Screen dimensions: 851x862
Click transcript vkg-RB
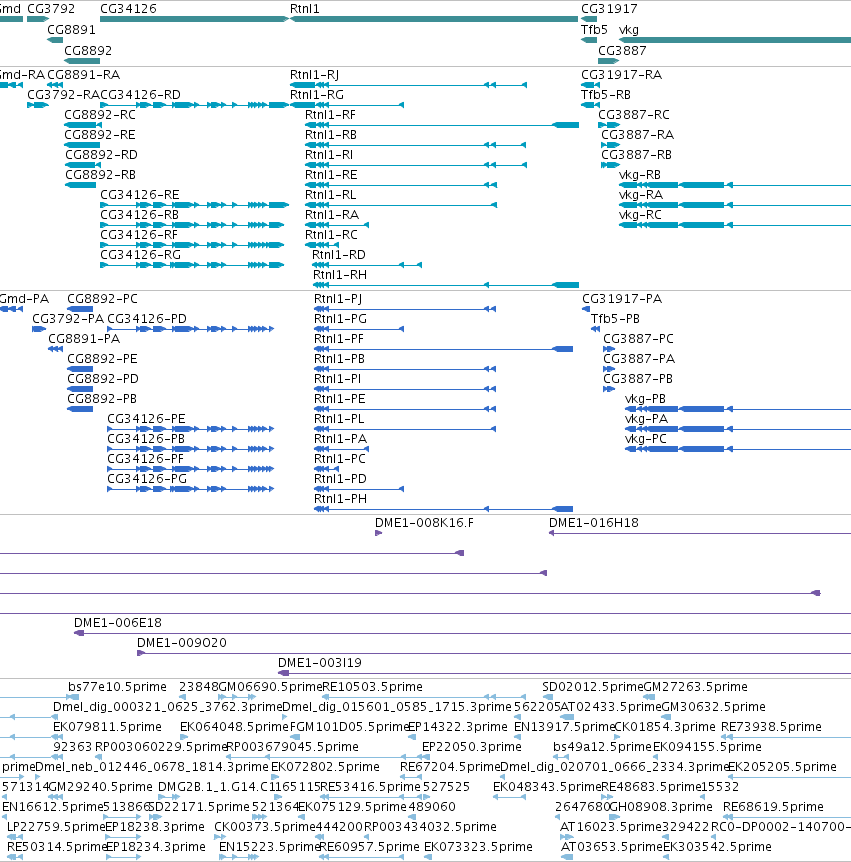coord(640,175)
